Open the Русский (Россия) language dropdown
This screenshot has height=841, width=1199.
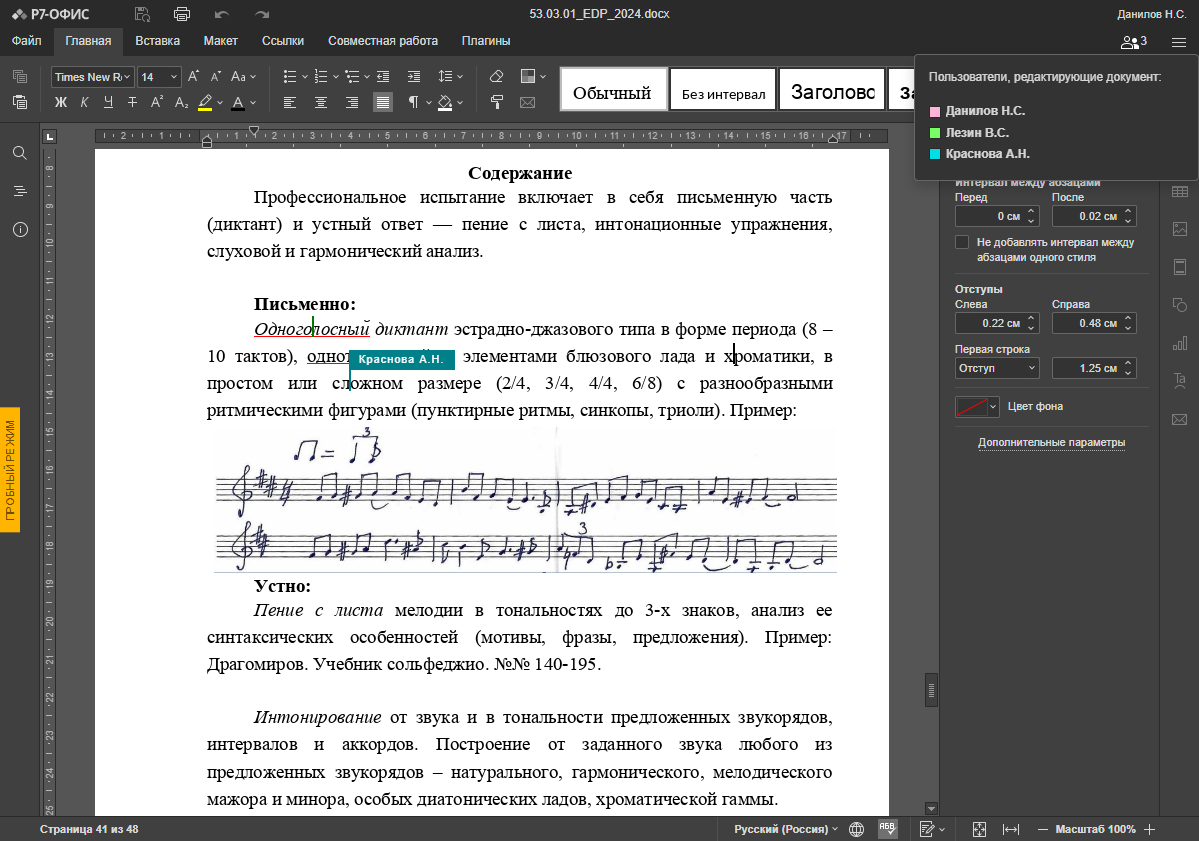pos(786,829)
